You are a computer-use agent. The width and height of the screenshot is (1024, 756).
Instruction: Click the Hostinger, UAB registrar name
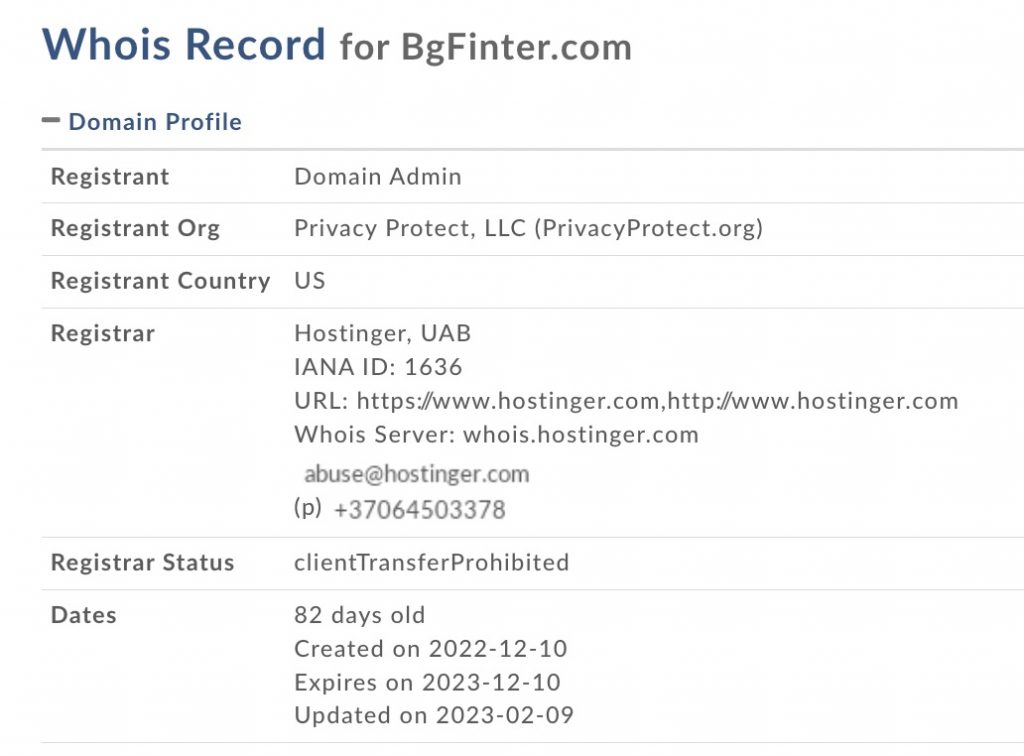pyautogui.click(x=382, y=333)
